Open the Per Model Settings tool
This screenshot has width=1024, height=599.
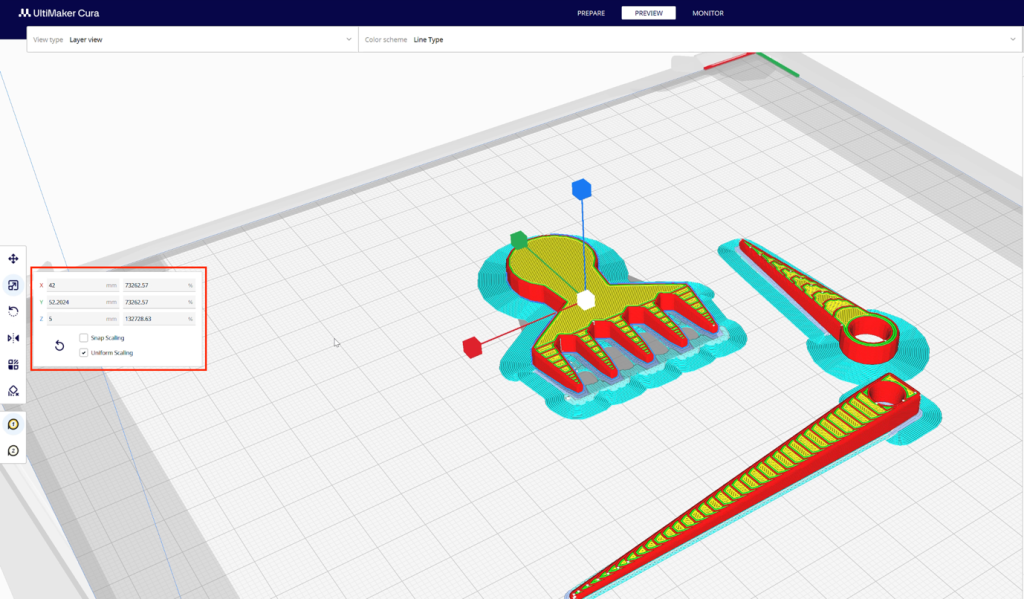click(13, 364)
